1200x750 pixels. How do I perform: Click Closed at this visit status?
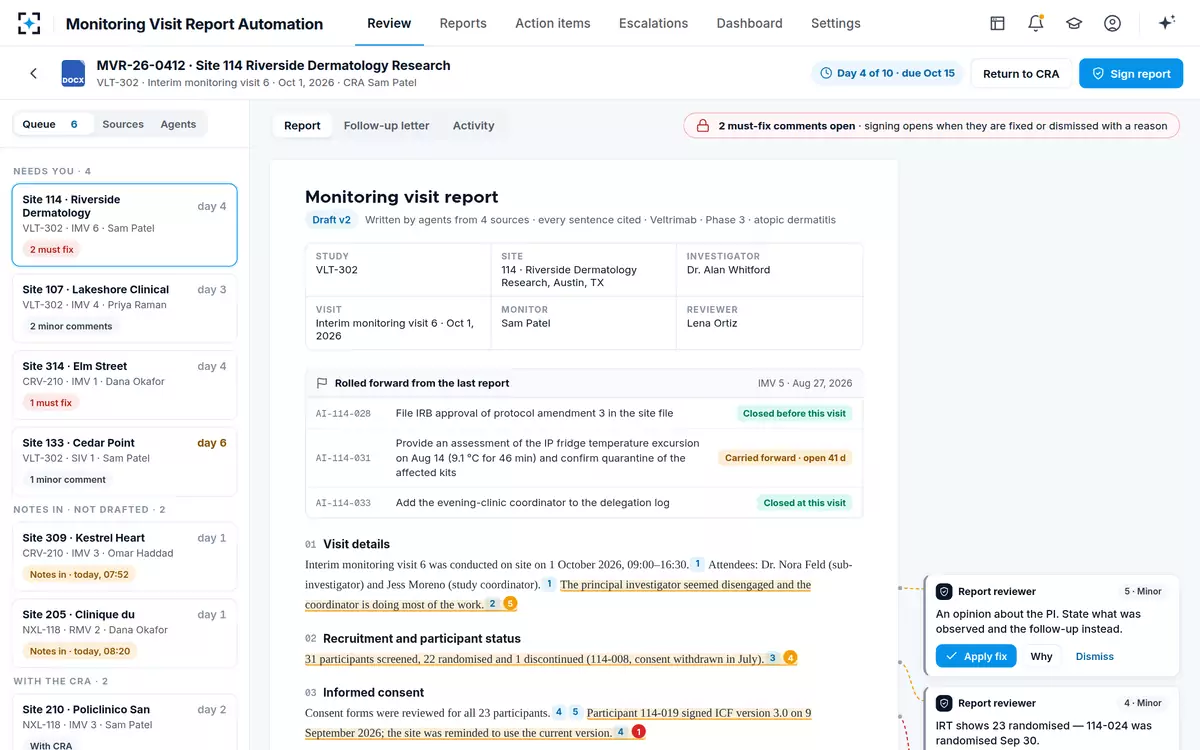click(x=804, y=503)
